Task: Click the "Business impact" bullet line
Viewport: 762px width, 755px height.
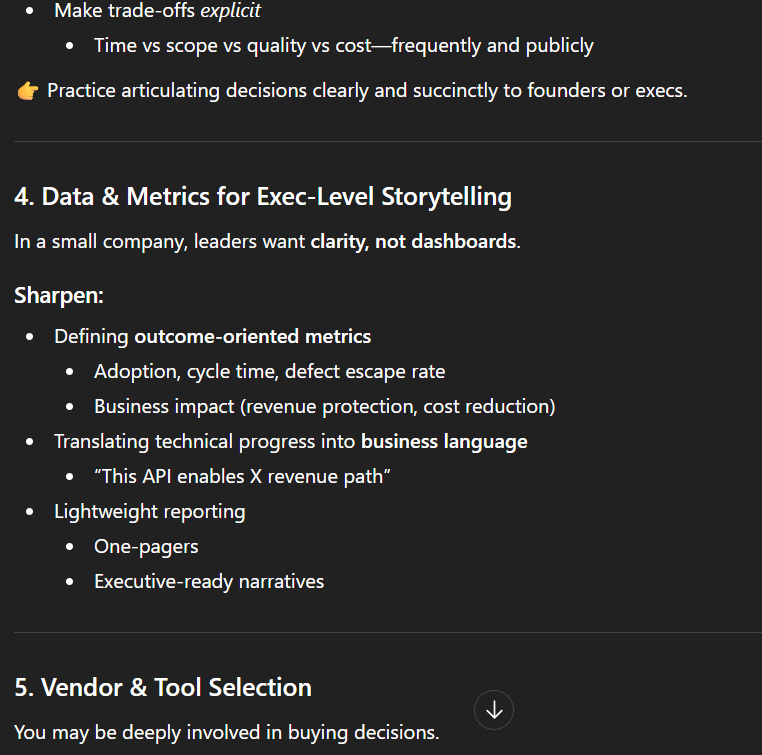Action: coord(324,406)
